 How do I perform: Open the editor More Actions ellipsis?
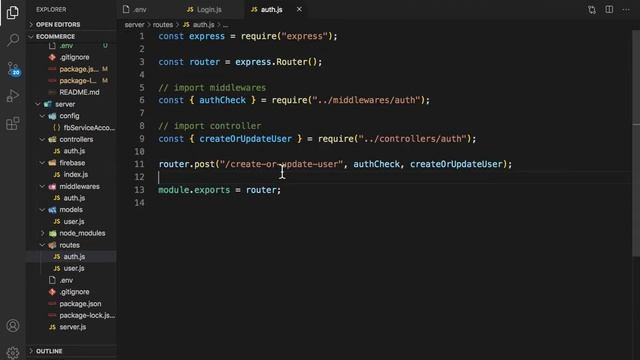click(626, 9)
